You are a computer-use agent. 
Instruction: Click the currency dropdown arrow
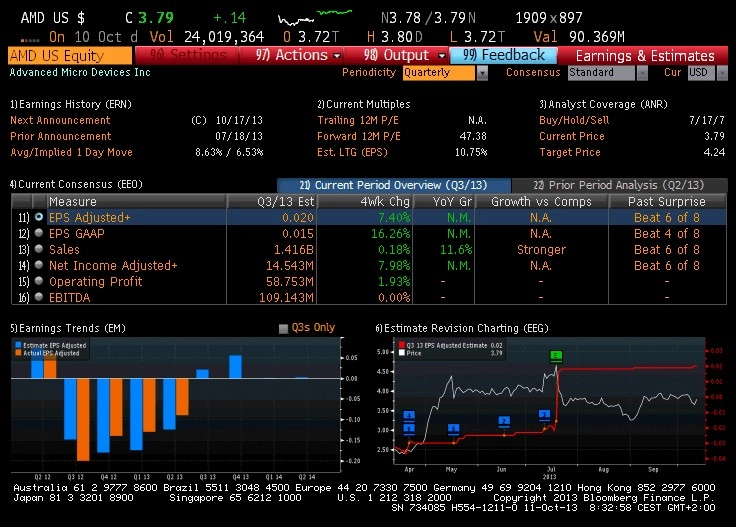pyautogui.click(x=722, y=73)
